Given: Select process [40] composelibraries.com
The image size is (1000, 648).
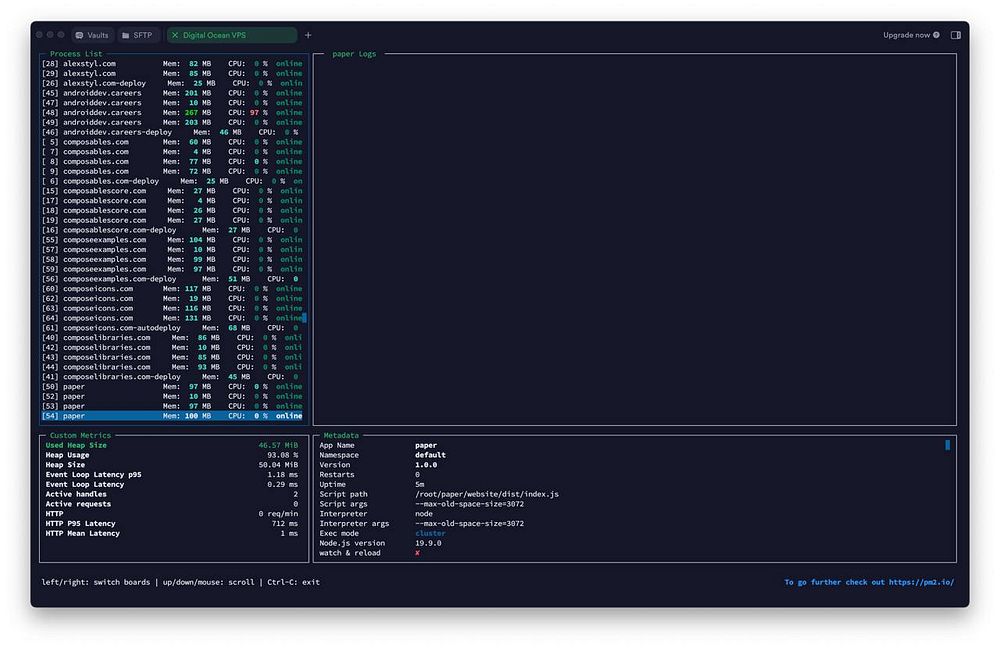Looking at the screenshot, I should pyautogui.click(x=172, y=337).
